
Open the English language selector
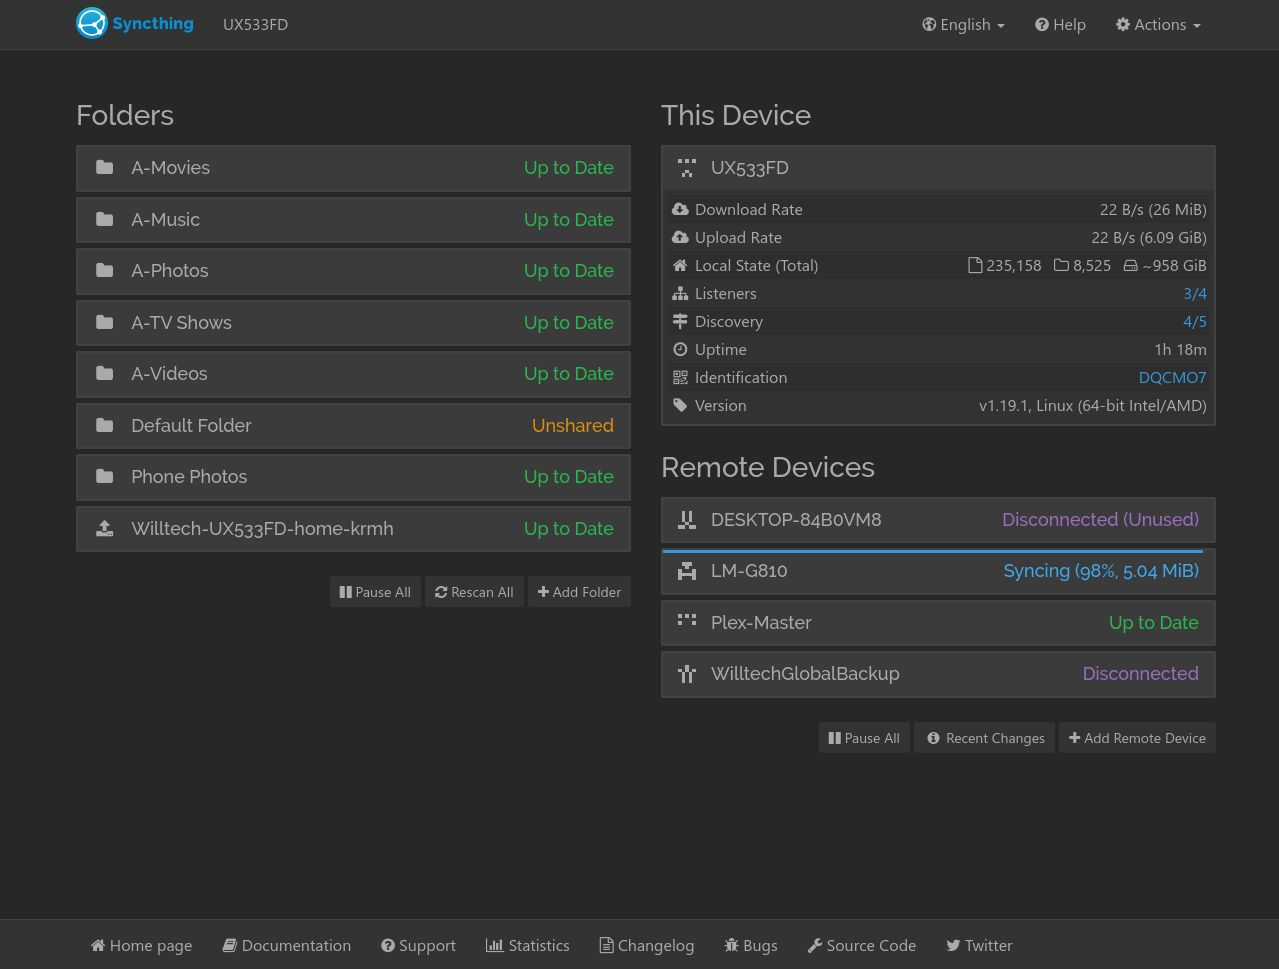pyautogui.click(x=962, y=24)
